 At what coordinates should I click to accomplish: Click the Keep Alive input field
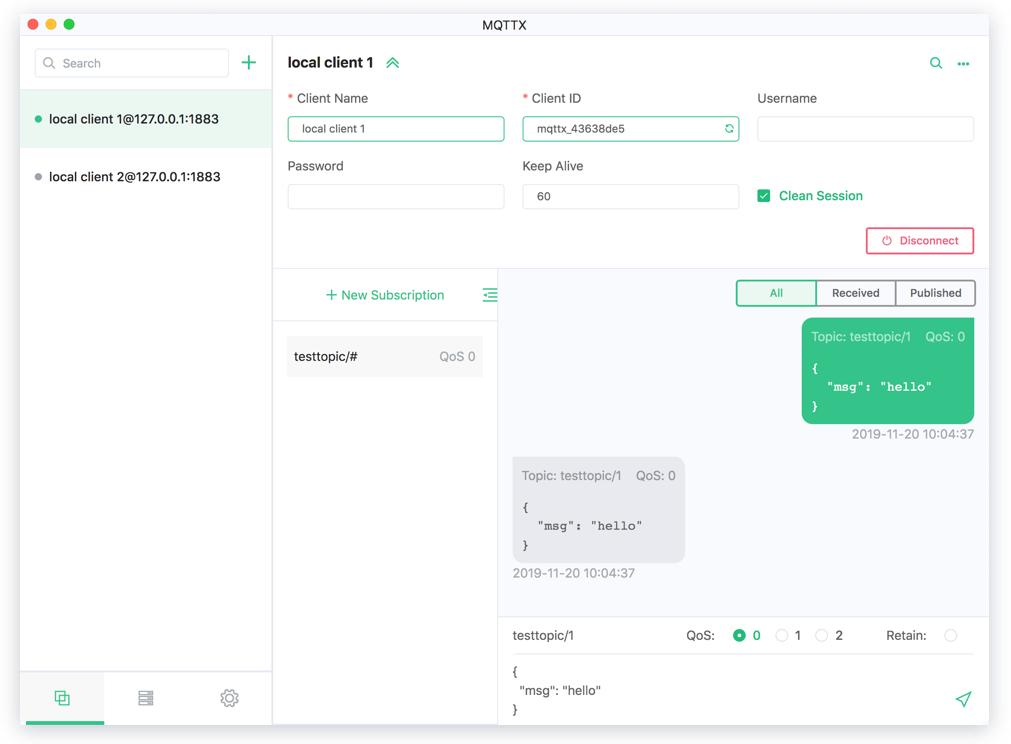tap(631, 196)
